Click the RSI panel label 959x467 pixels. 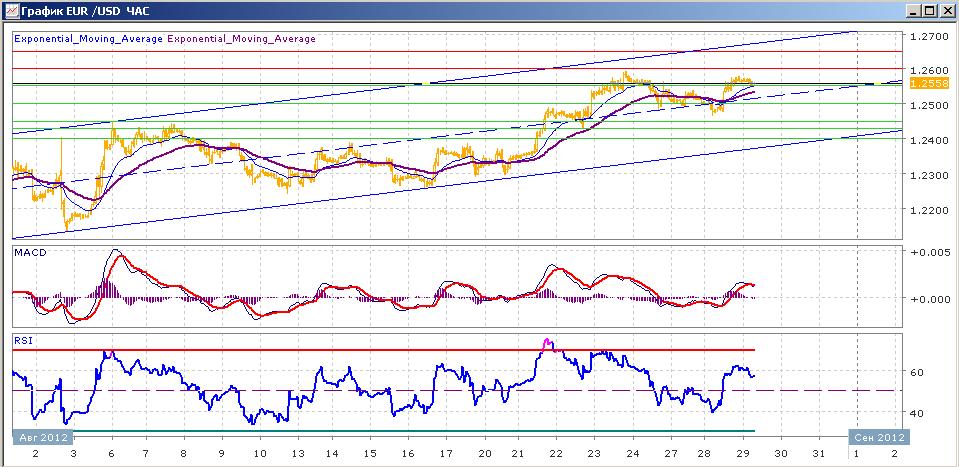21,341
